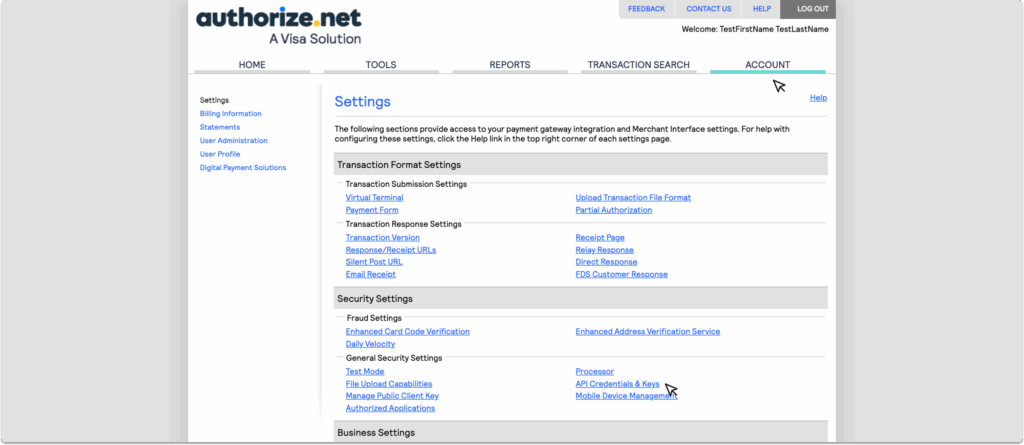Click the Help link beside Settings heading
Viewport: 1024px width, 445px height.
(x=818, y=98)
